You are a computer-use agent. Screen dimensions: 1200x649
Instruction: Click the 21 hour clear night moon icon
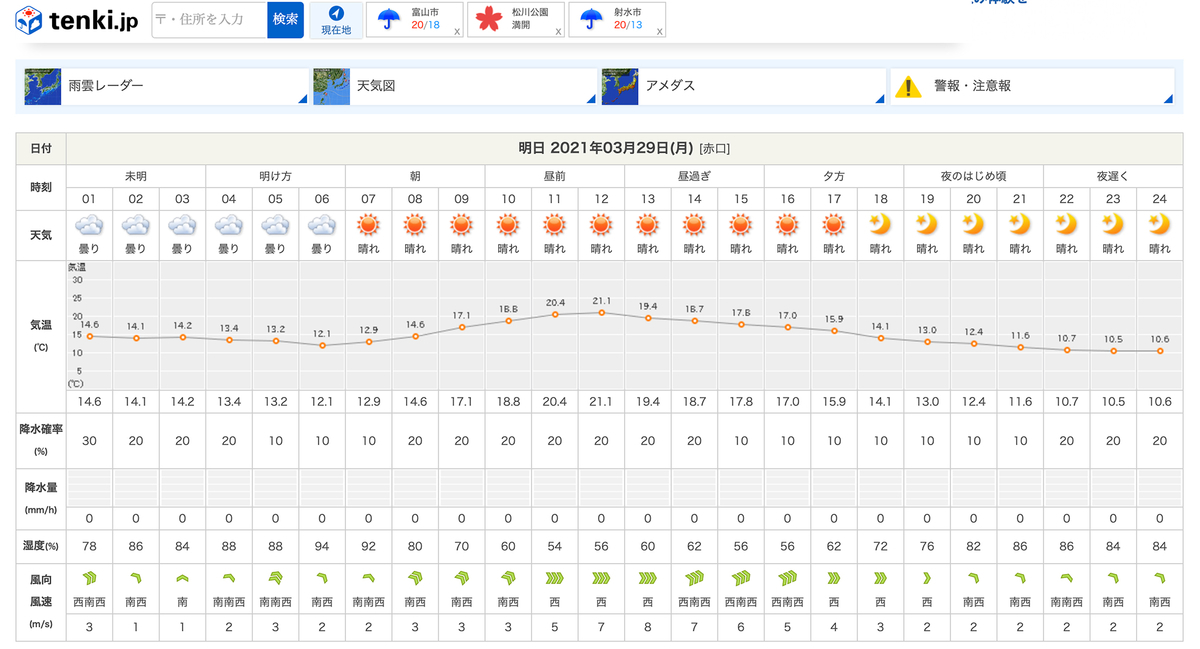coord(1020,224)
